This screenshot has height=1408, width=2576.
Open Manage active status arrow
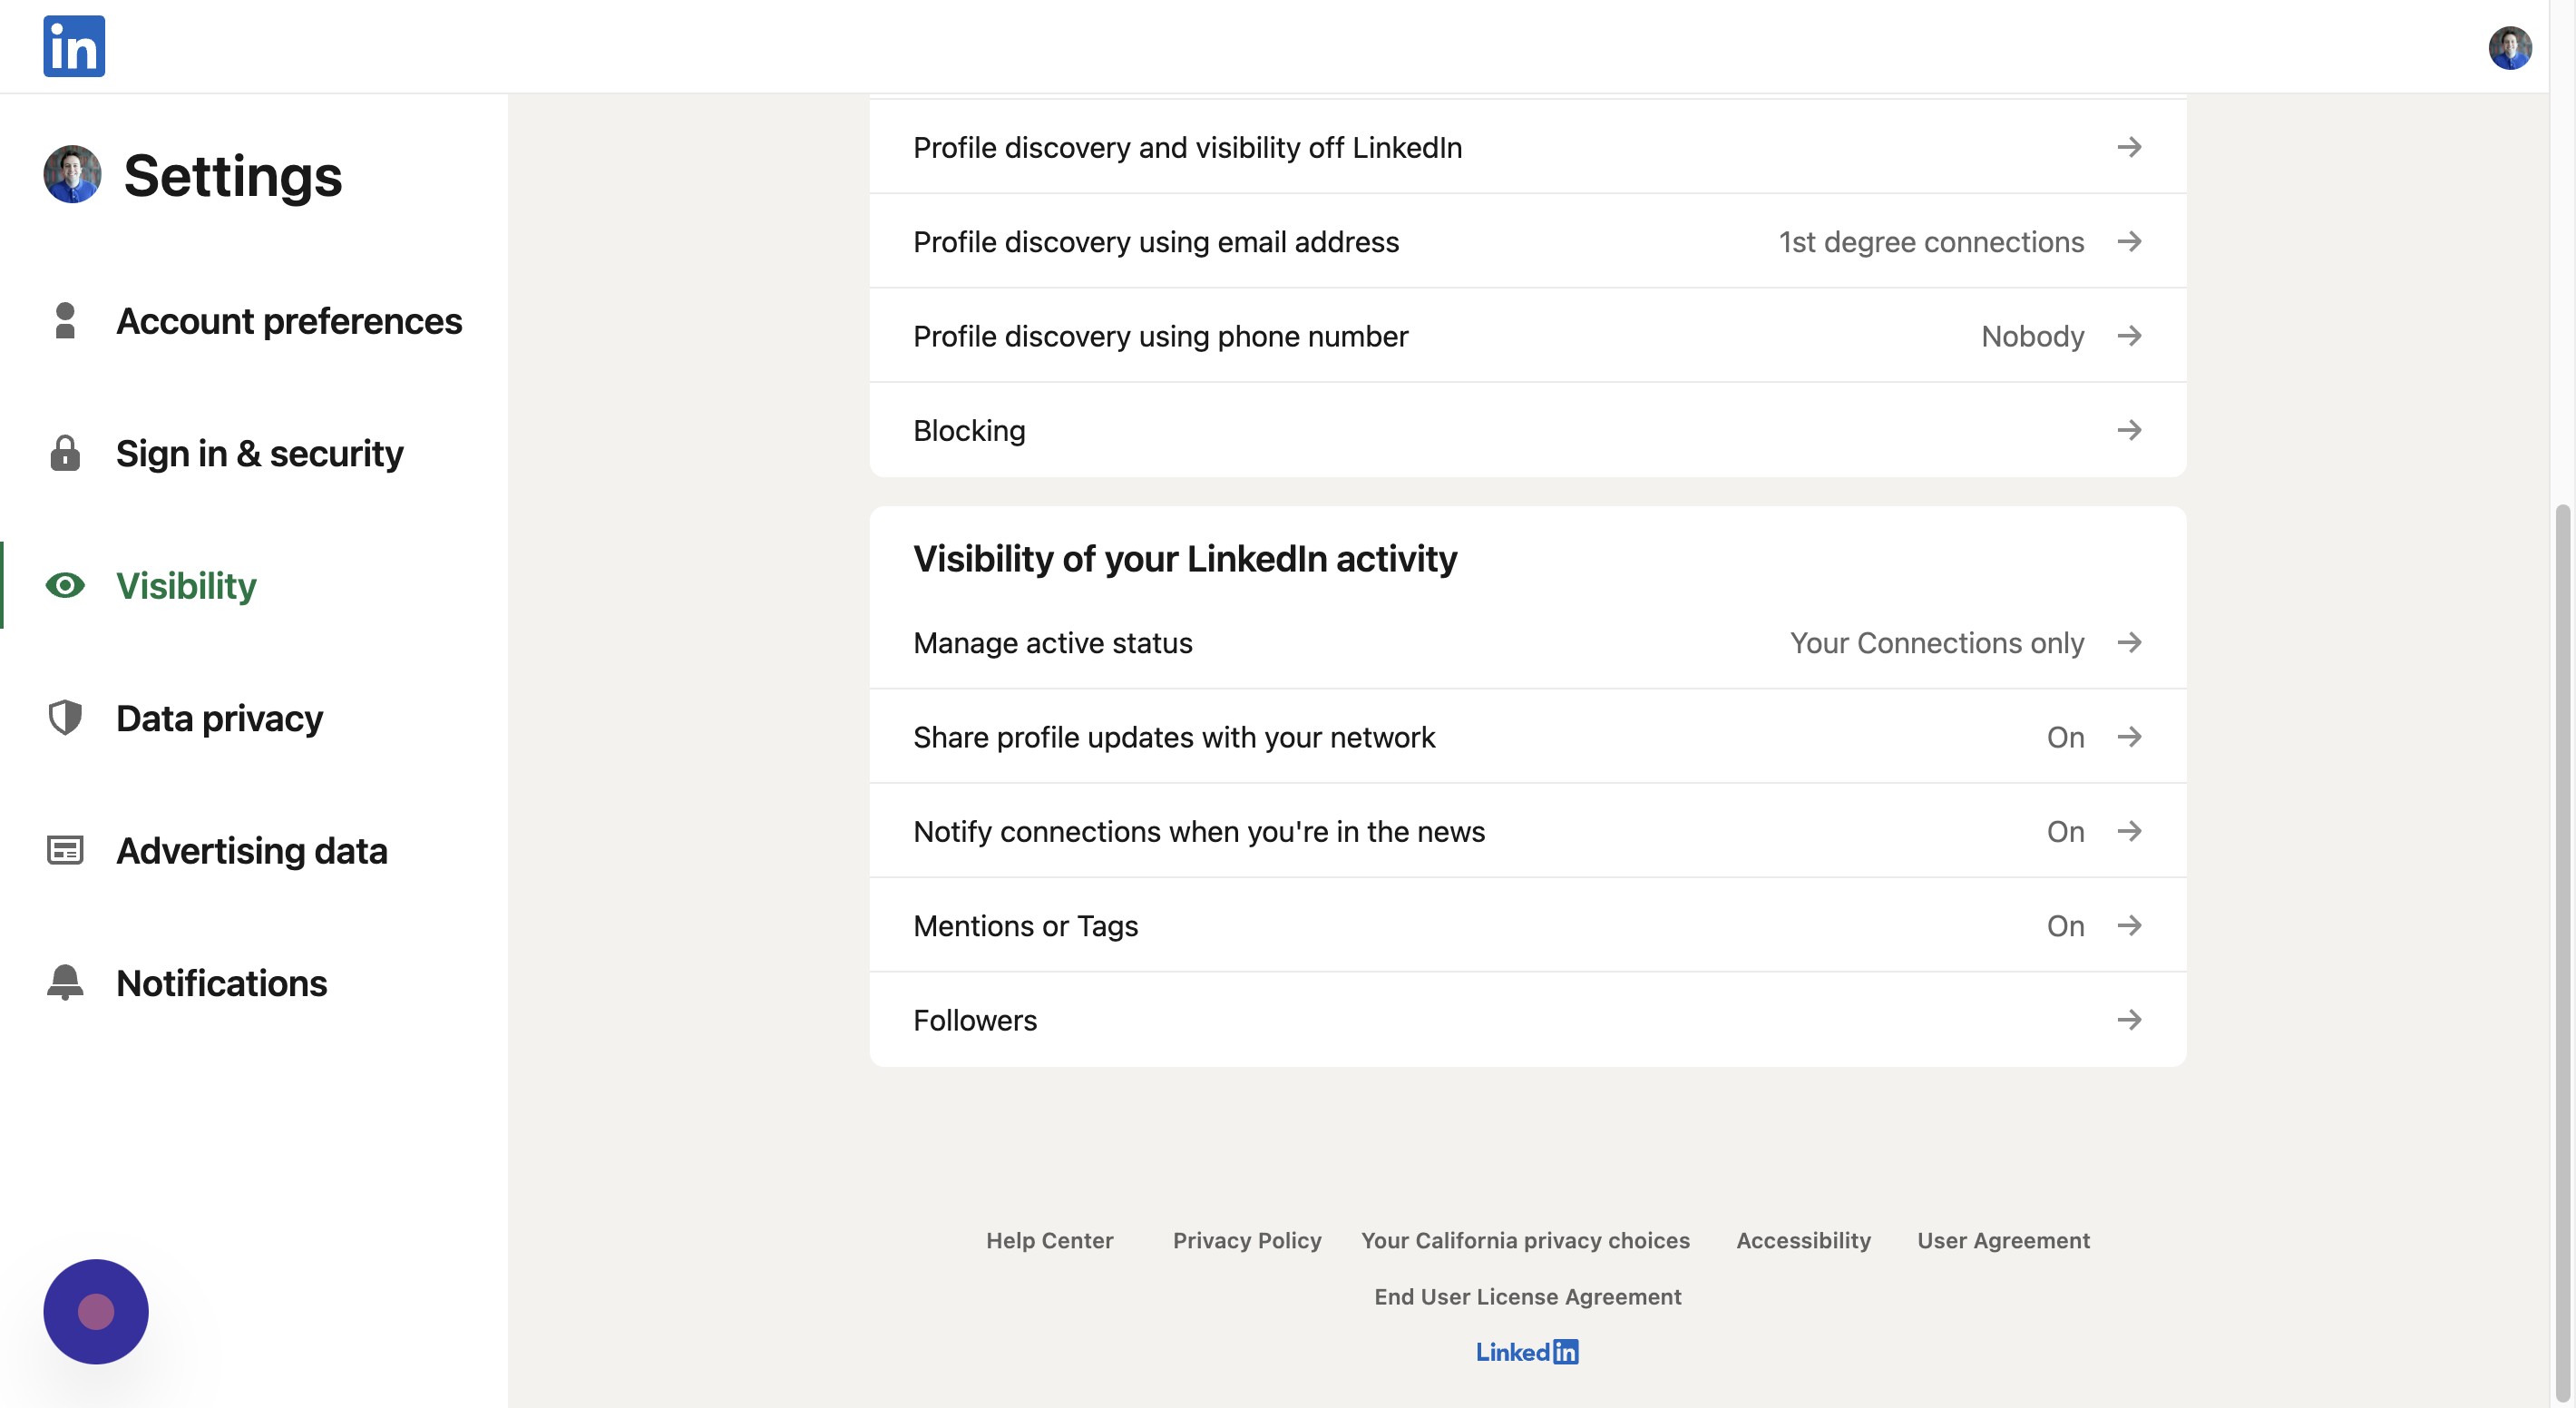point(2129,642)
